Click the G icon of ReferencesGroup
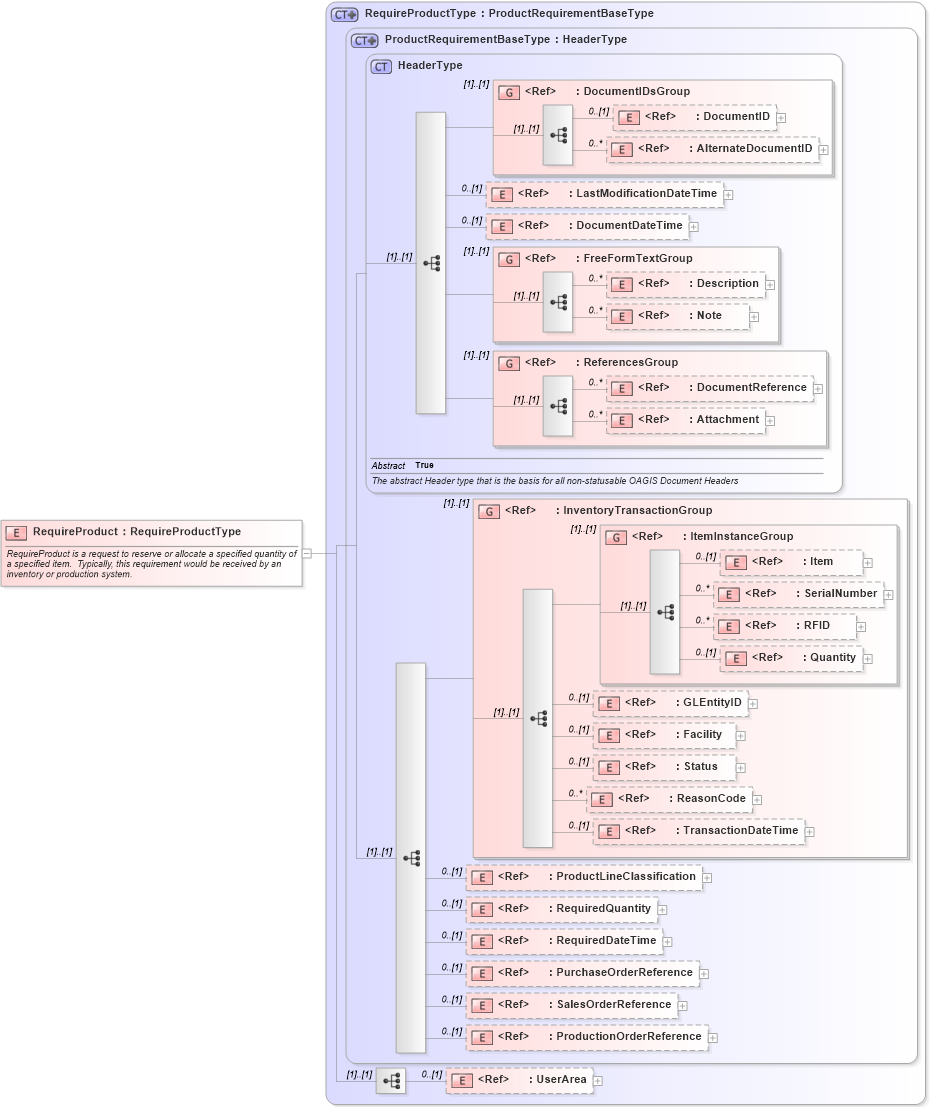 click(508, 362)
